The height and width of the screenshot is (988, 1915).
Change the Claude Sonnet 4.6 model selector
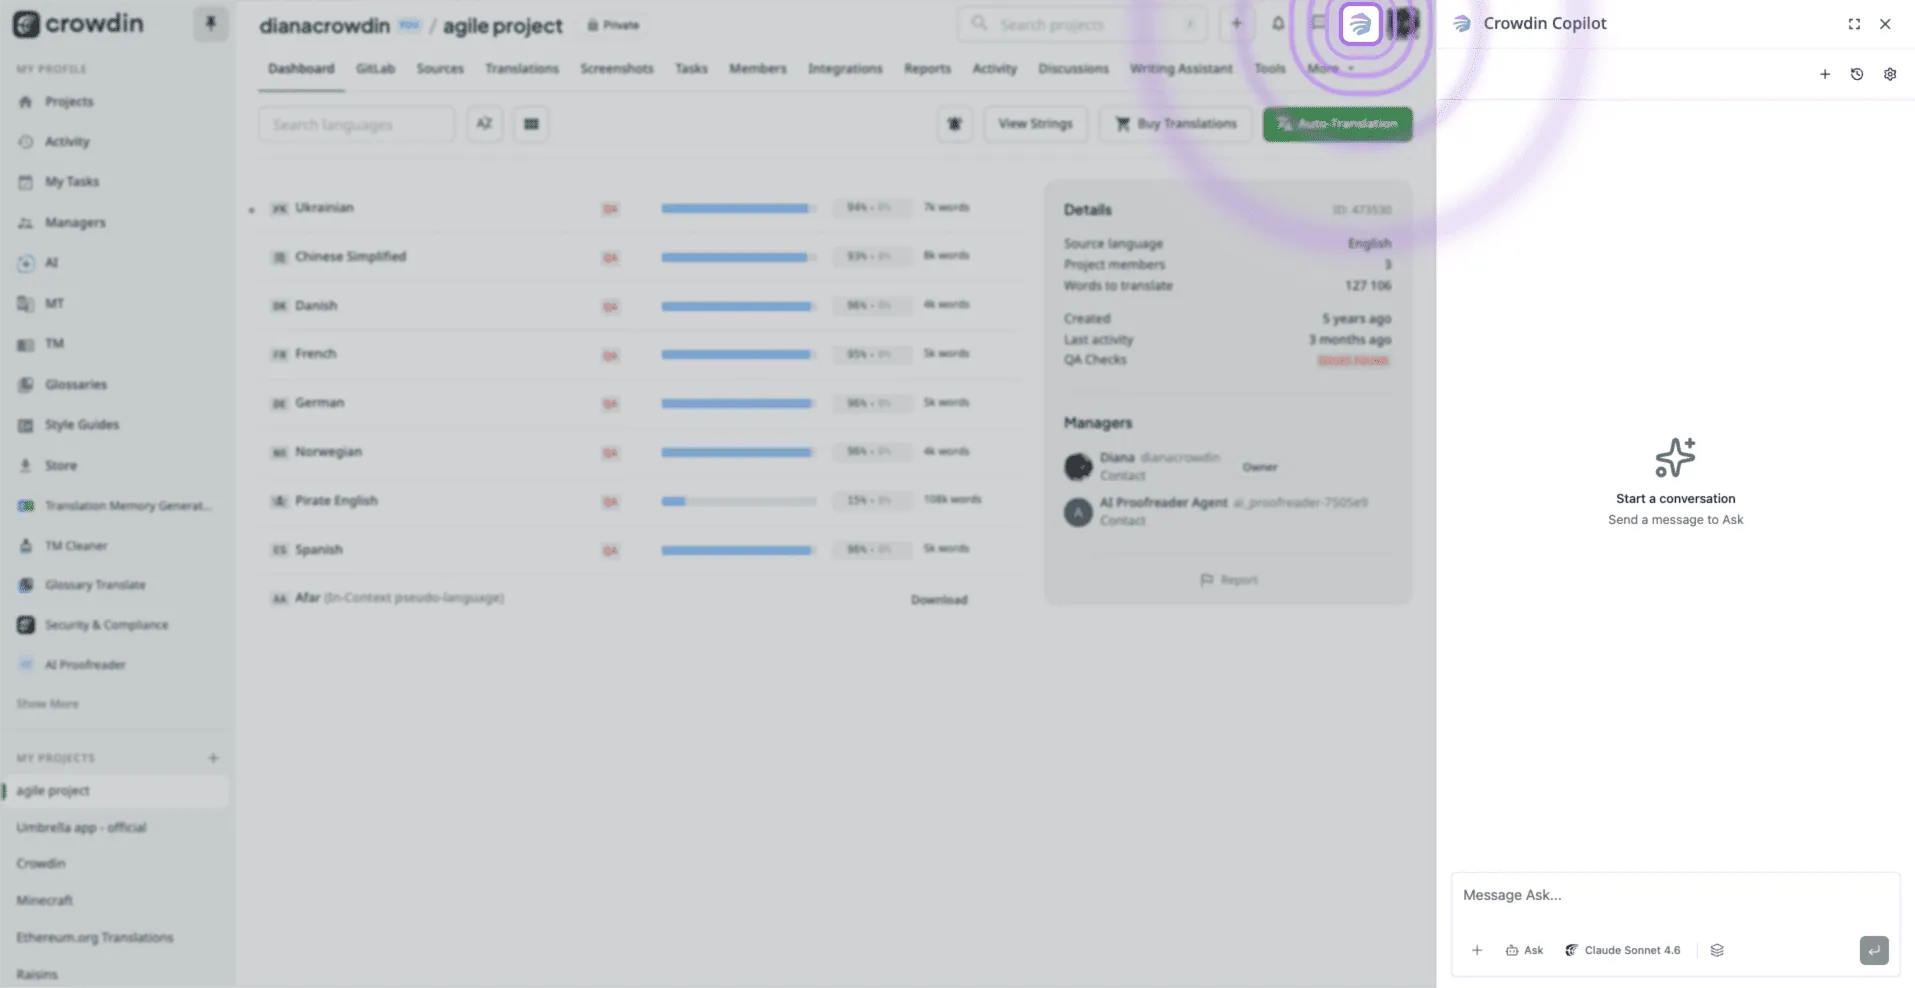tap(1622, 950)
